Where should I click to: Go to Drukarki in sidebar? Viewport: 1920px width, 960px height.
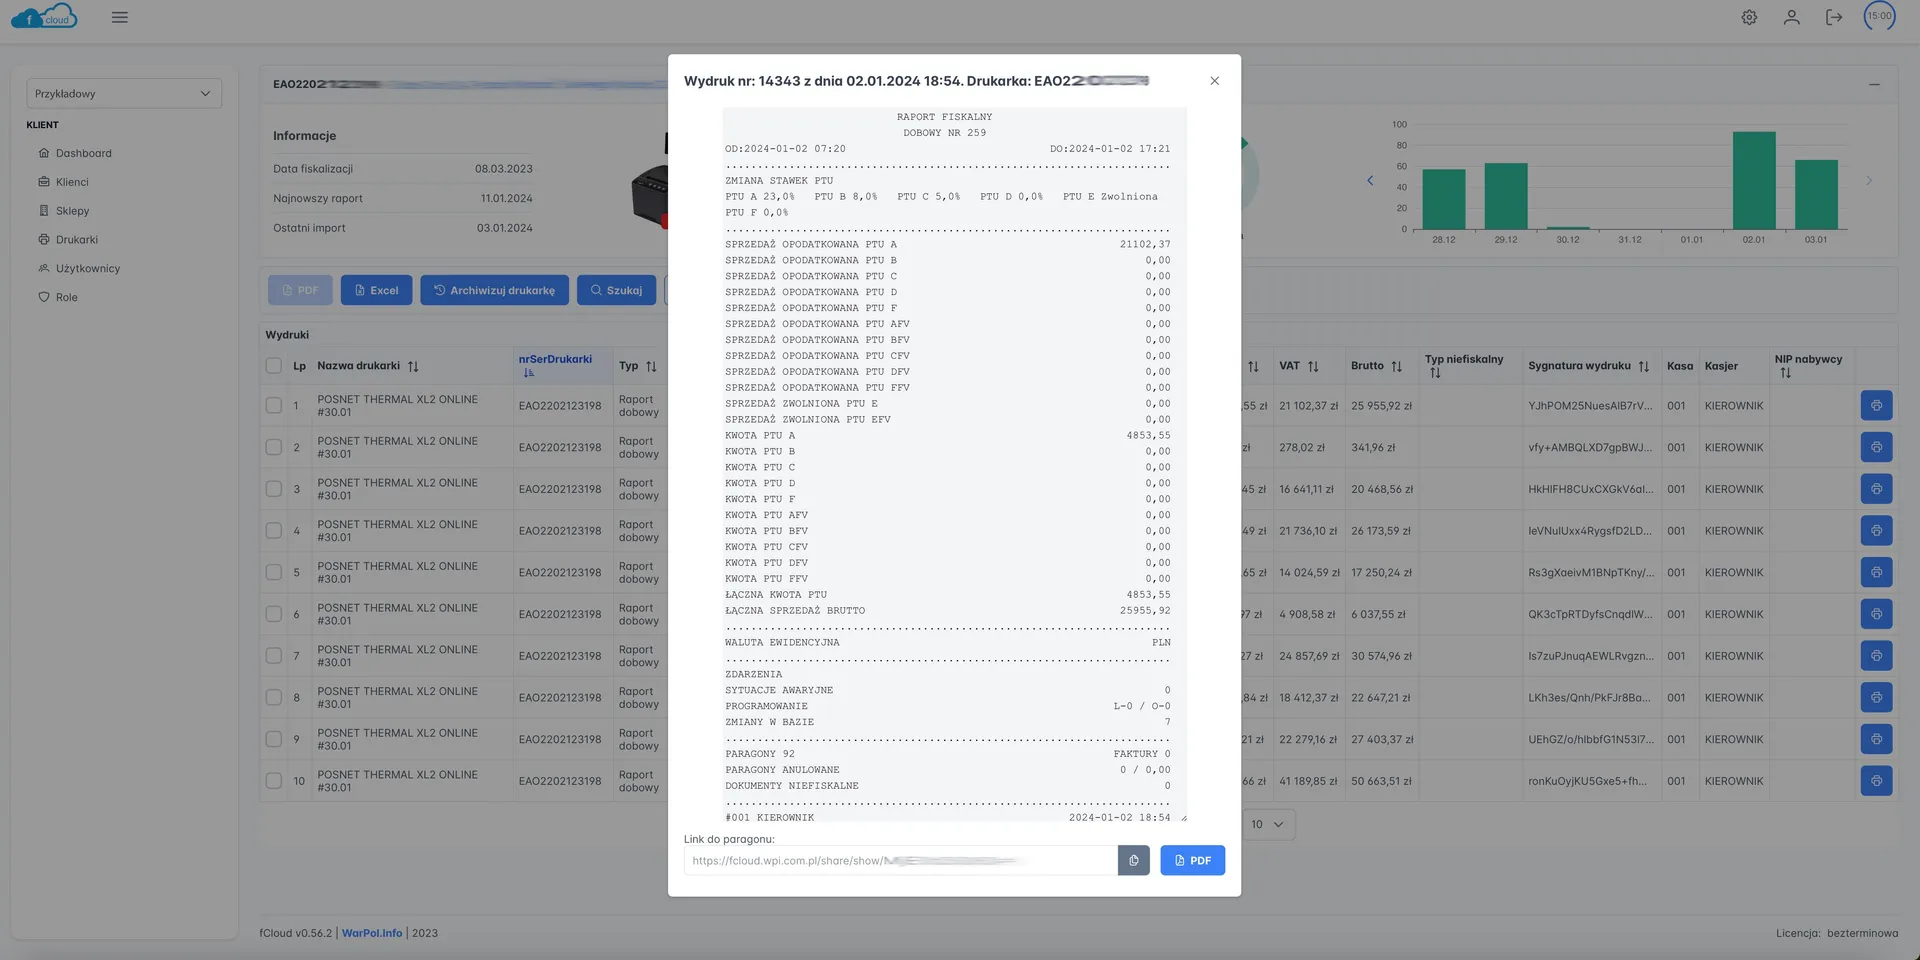tap(77, 240)
